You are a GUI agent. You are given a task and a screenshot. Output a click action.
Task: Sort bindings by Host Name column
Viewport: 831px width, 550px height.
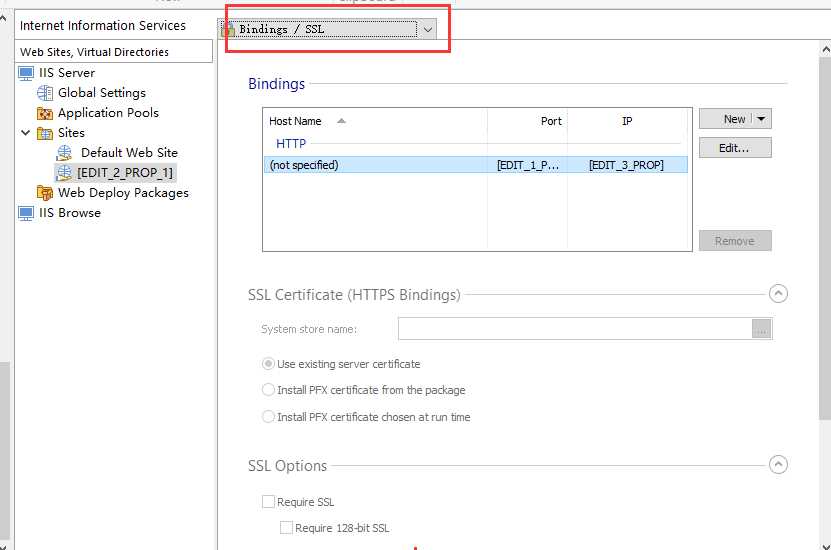click(375, 121)
